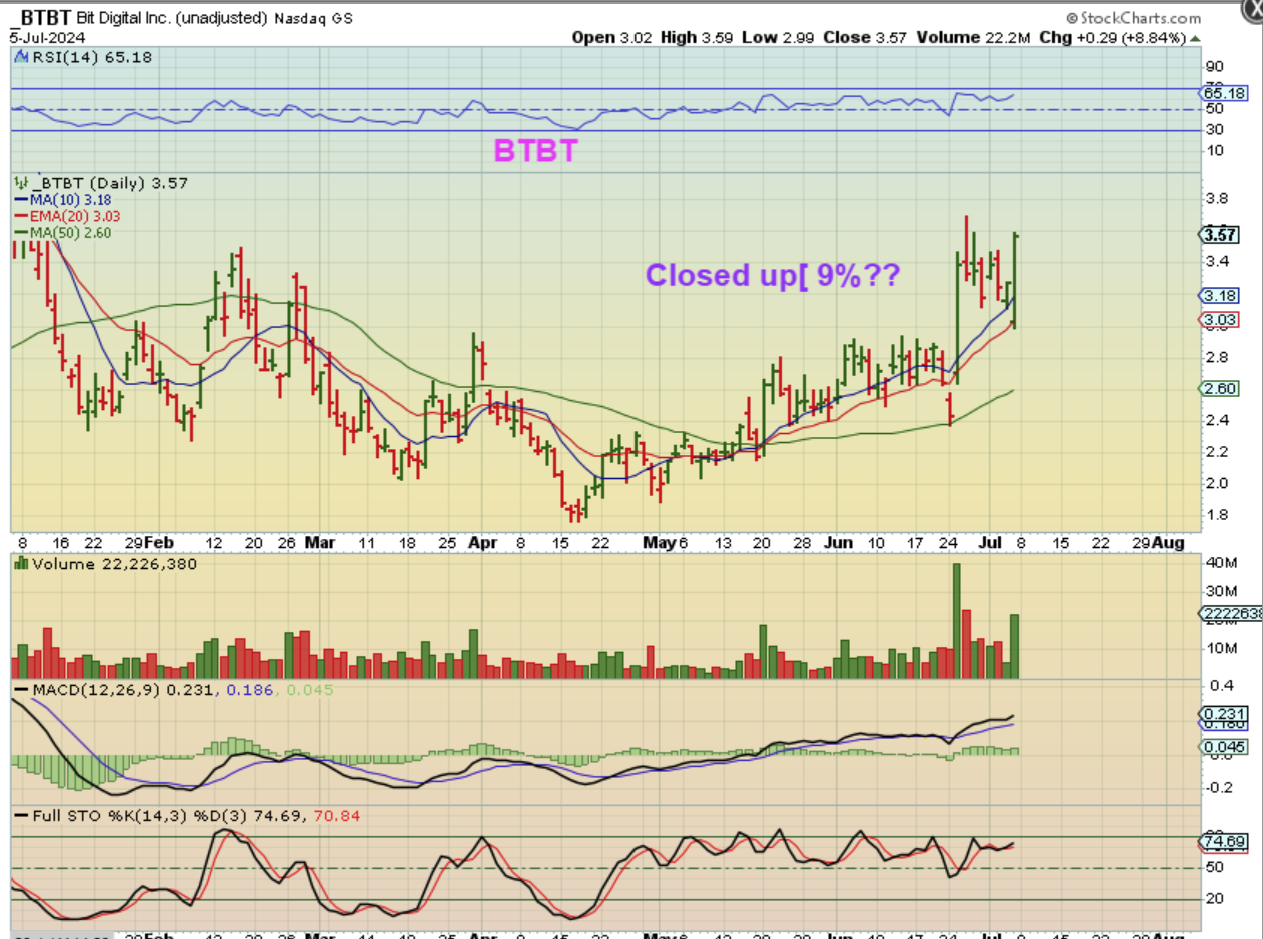The height and width of the screenshot is (939, 1263).
Task: Click the volume bars icon beside Volume 22,226,380
Action: (20, 564)
